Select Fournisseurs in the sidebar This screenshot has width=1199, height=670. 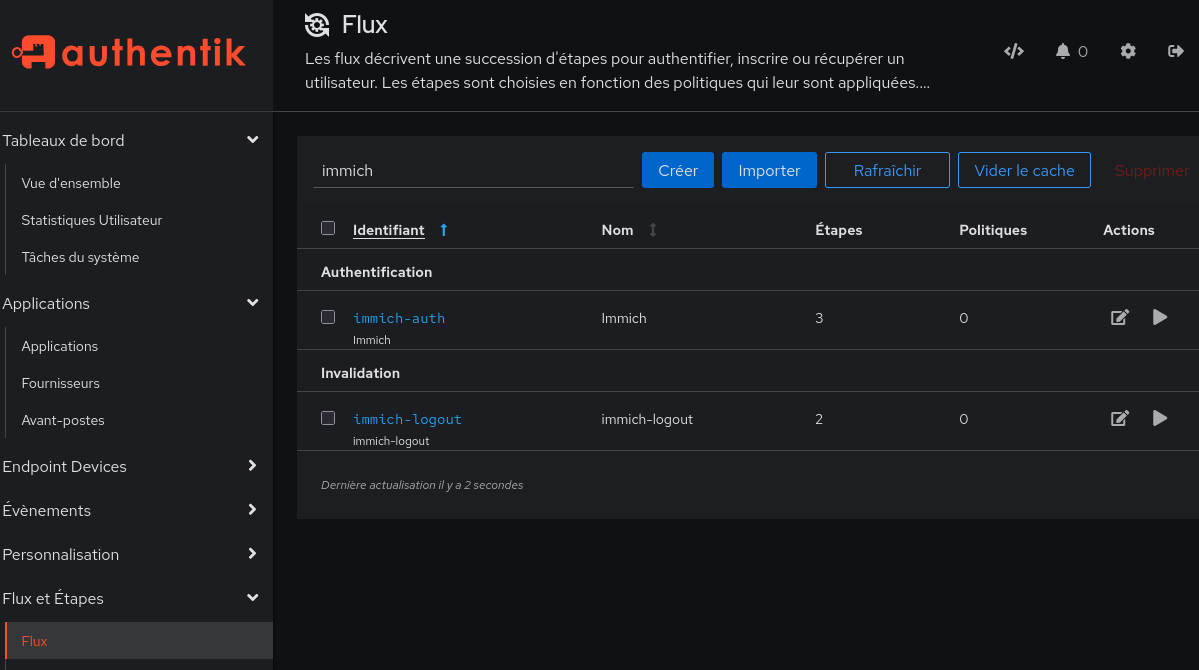coord(60,383)
